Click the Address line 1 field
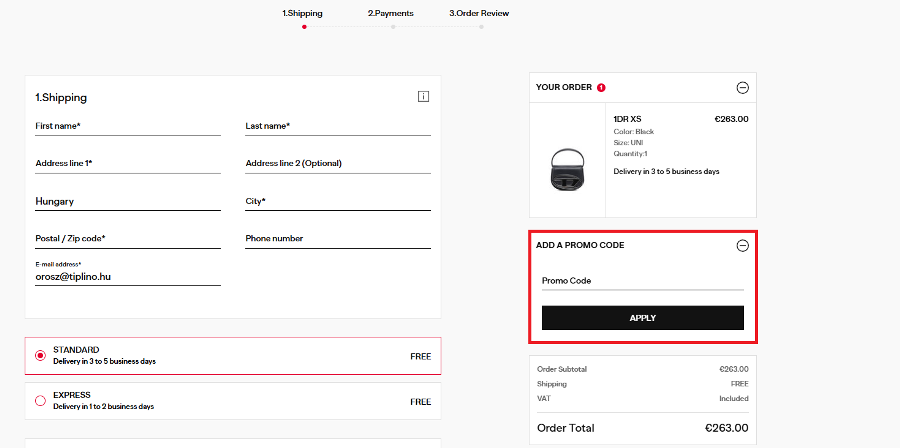The height and width of the screenshot is (448, 900). [127, 163]
